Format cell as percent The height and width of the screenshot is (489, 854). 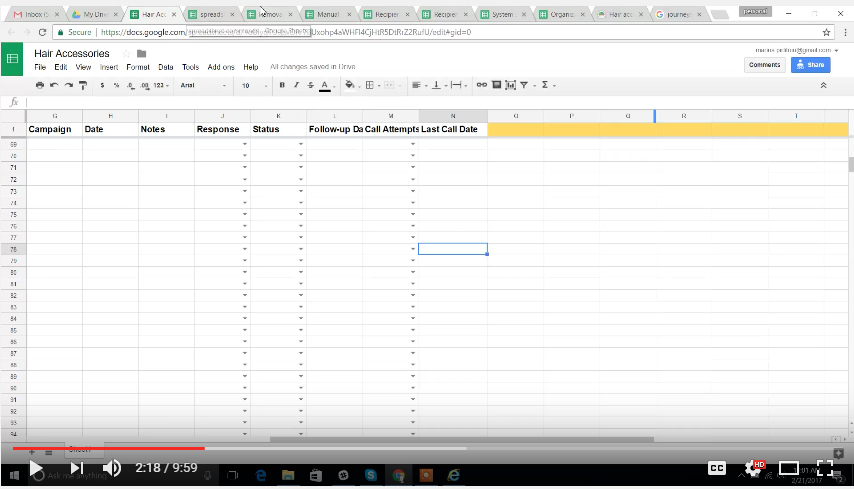116,85
